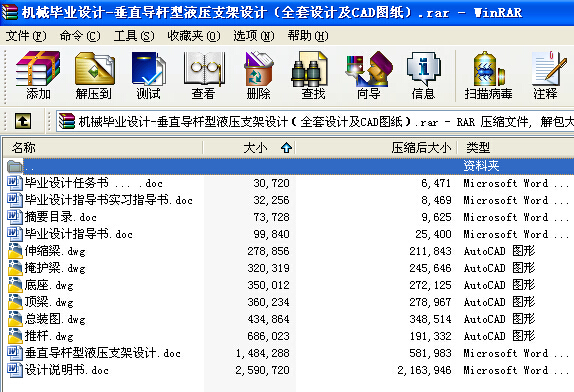This screenshot has width=574, height=392.
Task: Click packed size value 191,332
Action: pyautogui.click(x=430, y=336)
